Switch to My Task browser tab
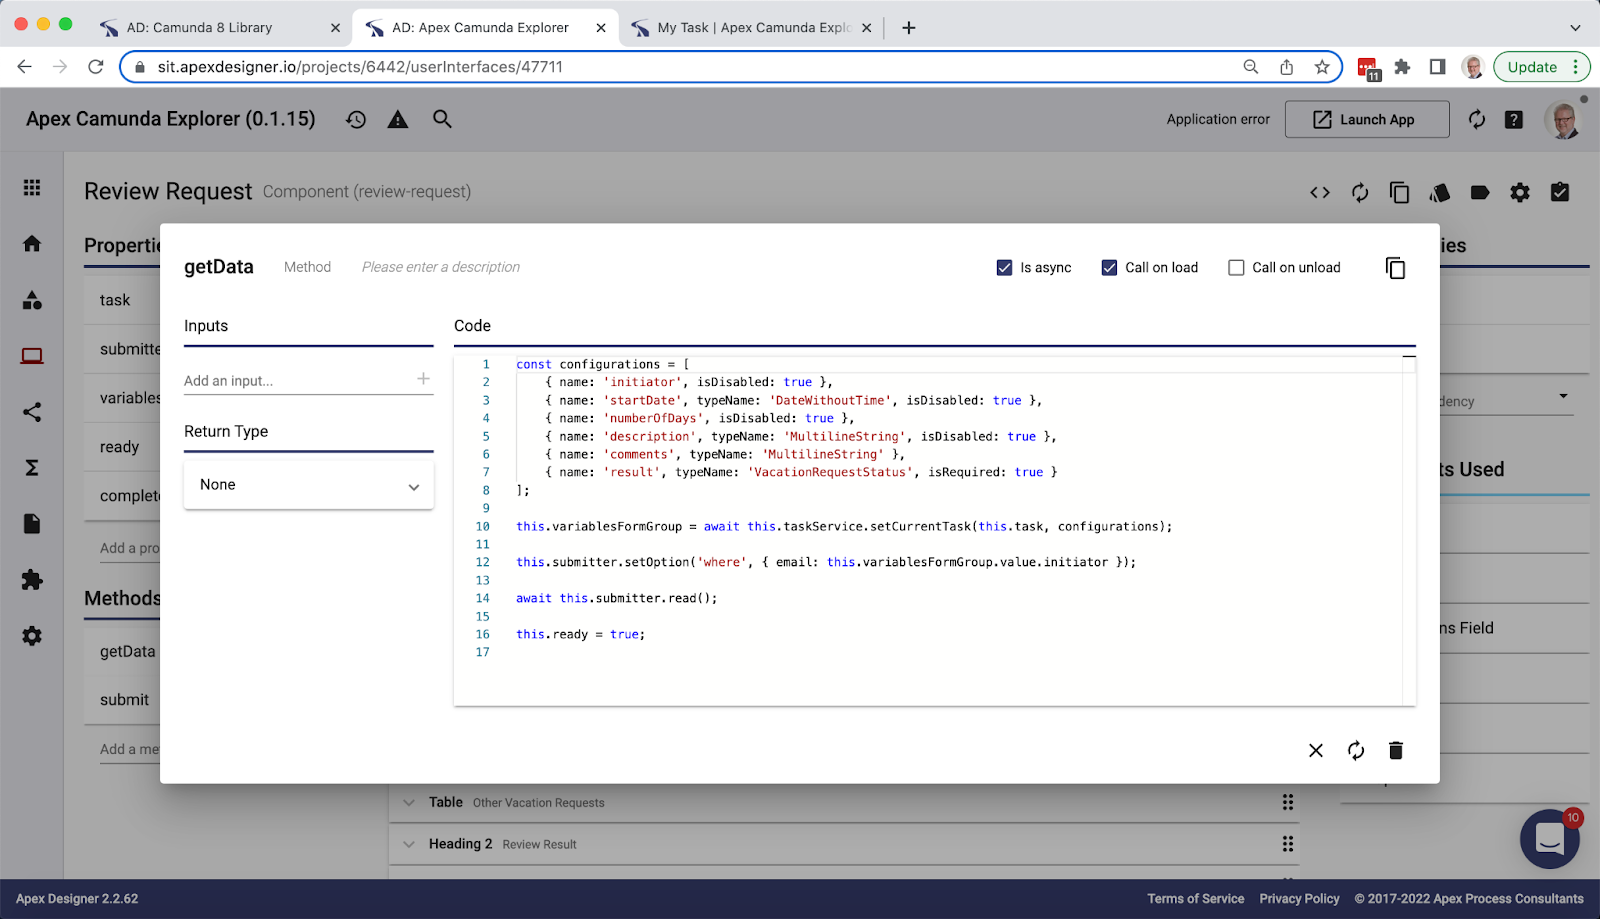This screenshot has height=919, width=1600. (752, 28)
